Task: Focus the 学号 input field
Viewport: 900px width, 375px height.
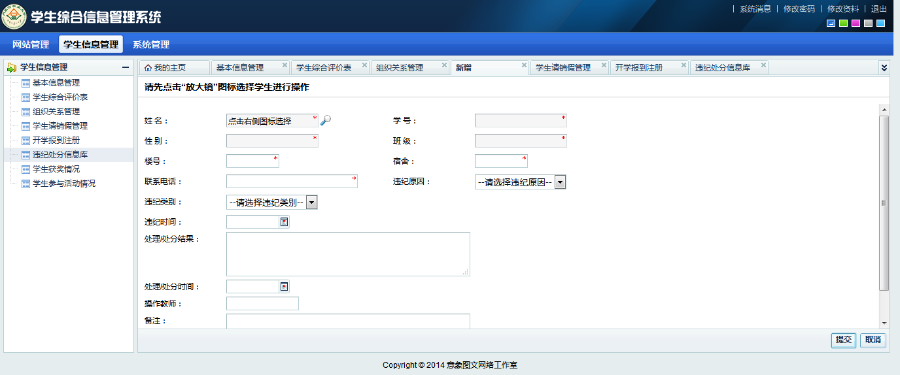Action: tap(521, 121)
